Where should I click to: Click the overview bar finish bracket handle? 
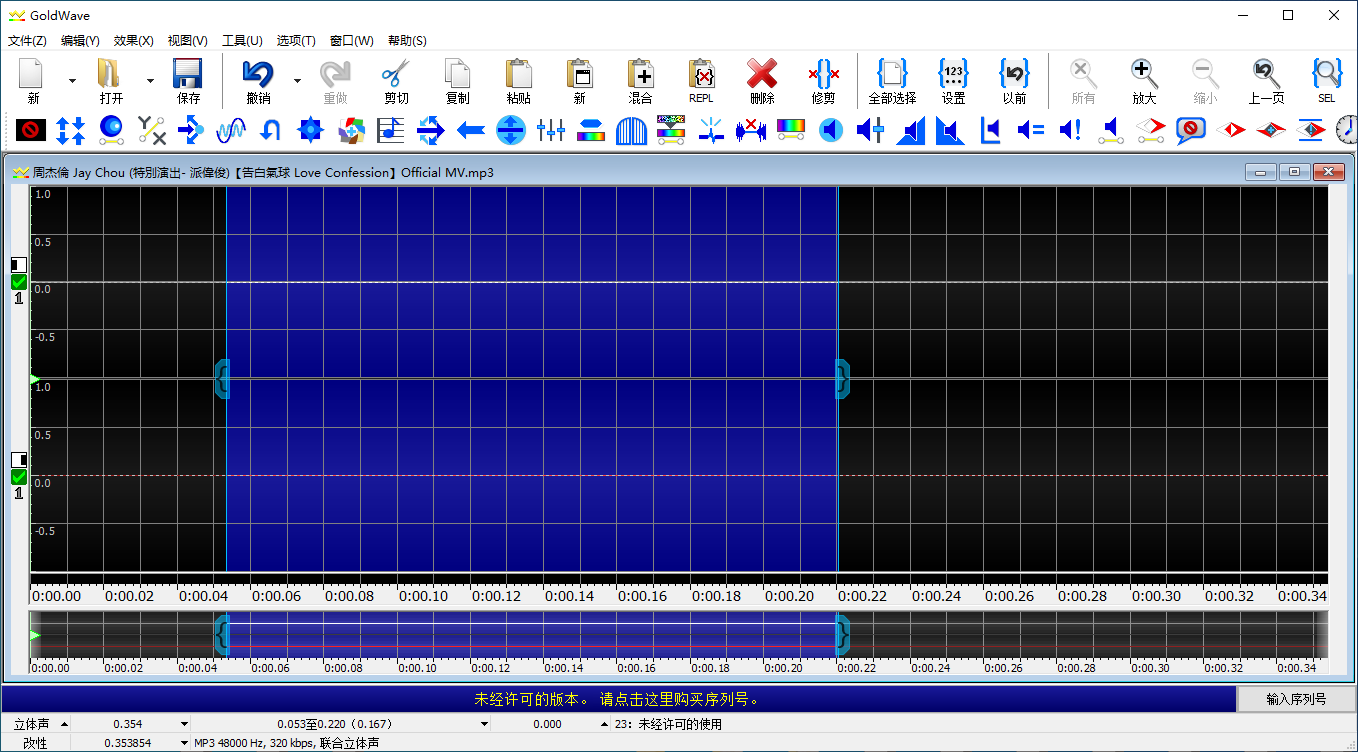pos(842,634)
